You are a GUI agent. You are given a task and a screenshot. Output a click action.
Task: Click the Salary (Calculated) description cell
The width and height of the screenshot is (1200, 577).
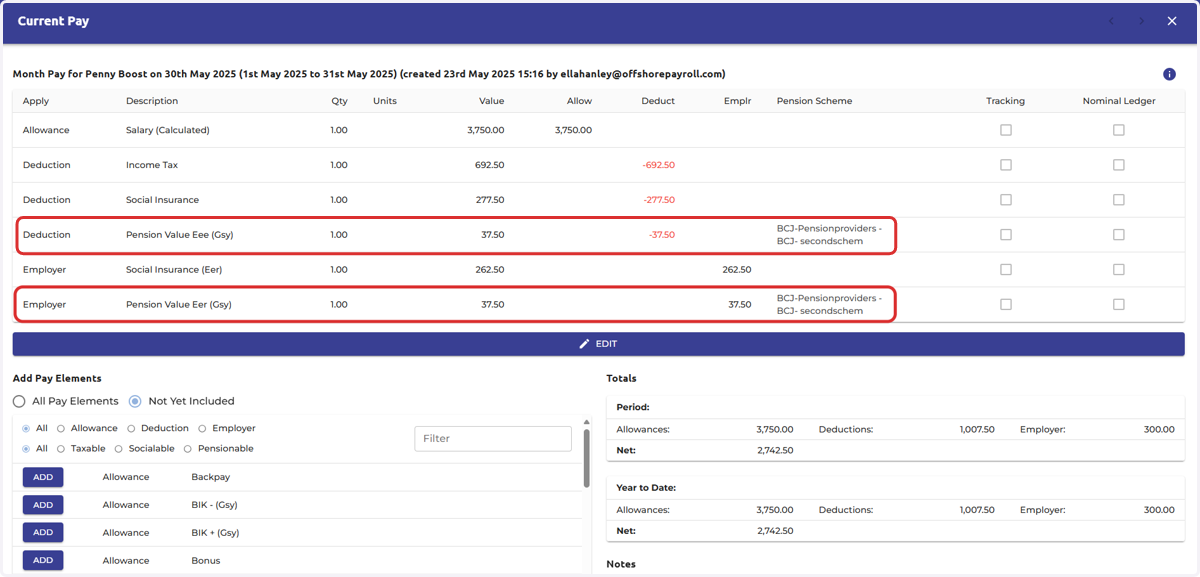[x=168, y=130]
